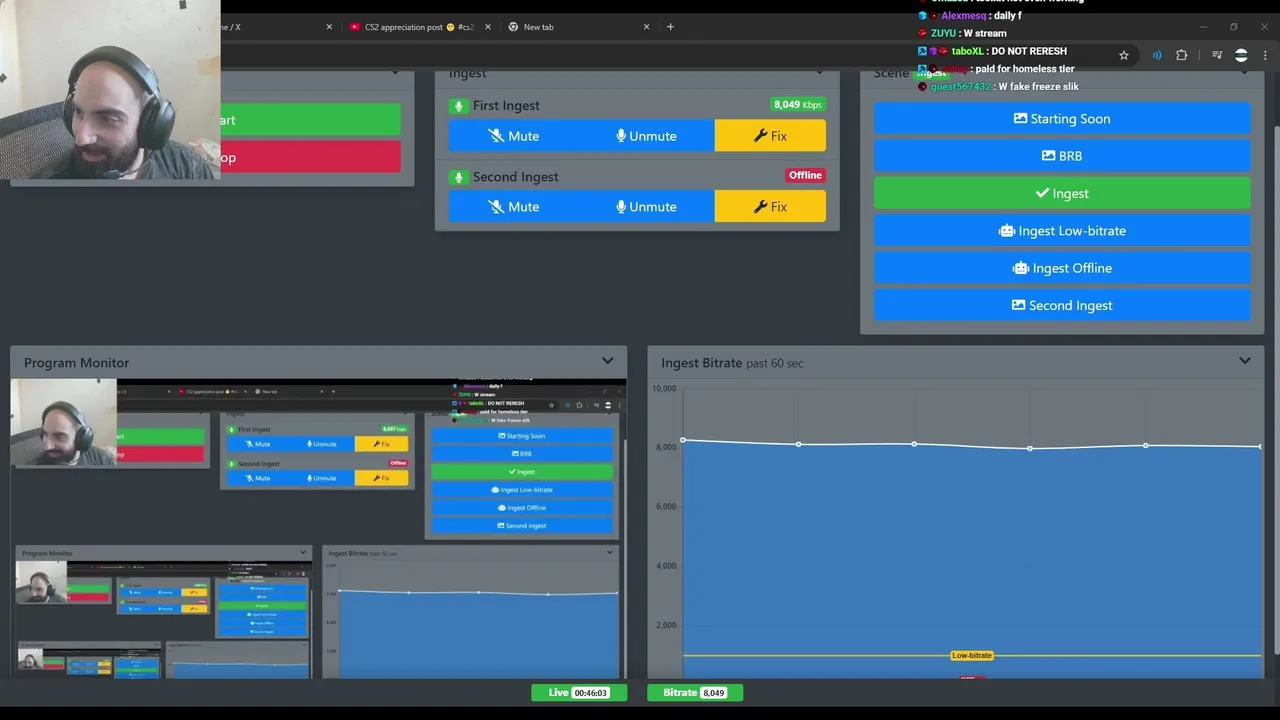1280x720 pixels.
Task: Select the active green Ingest scene
Action: [x=1062, y=193]
